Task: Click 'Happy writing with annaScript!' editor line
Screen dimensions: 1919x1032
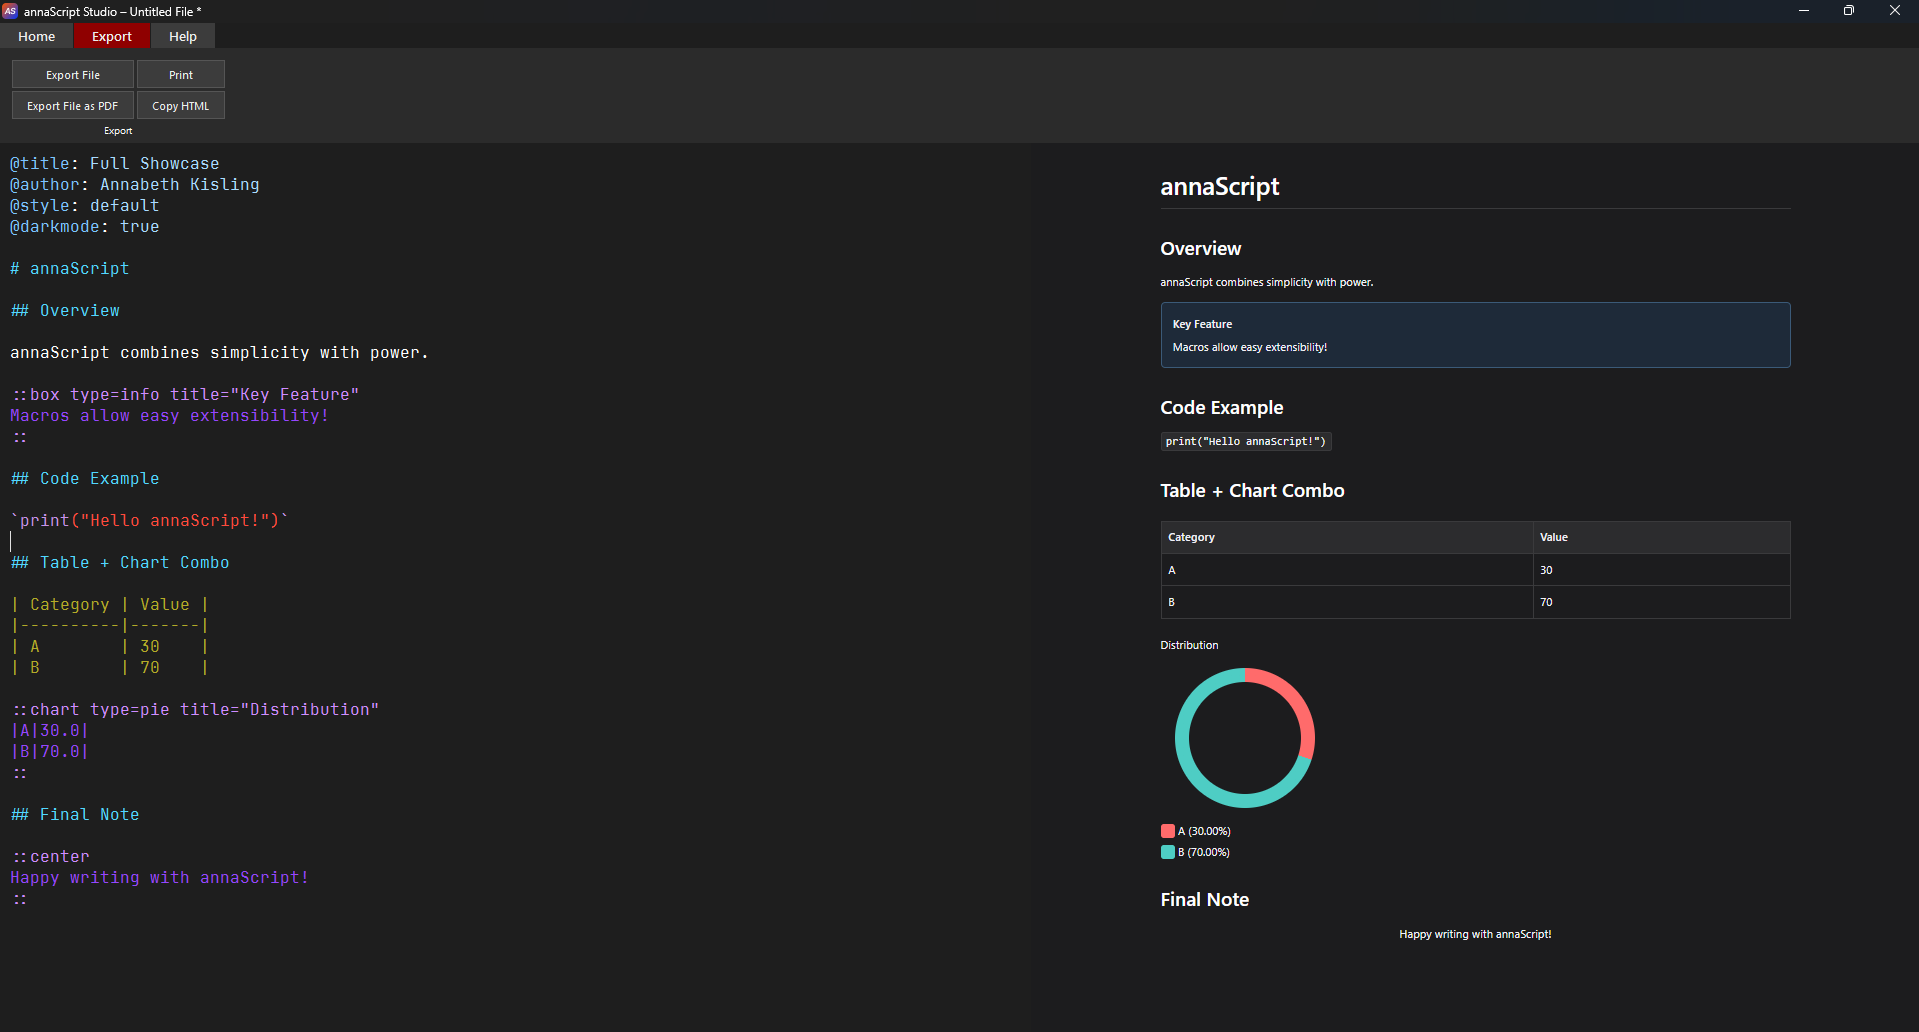Action: click(x=159, y=878)
